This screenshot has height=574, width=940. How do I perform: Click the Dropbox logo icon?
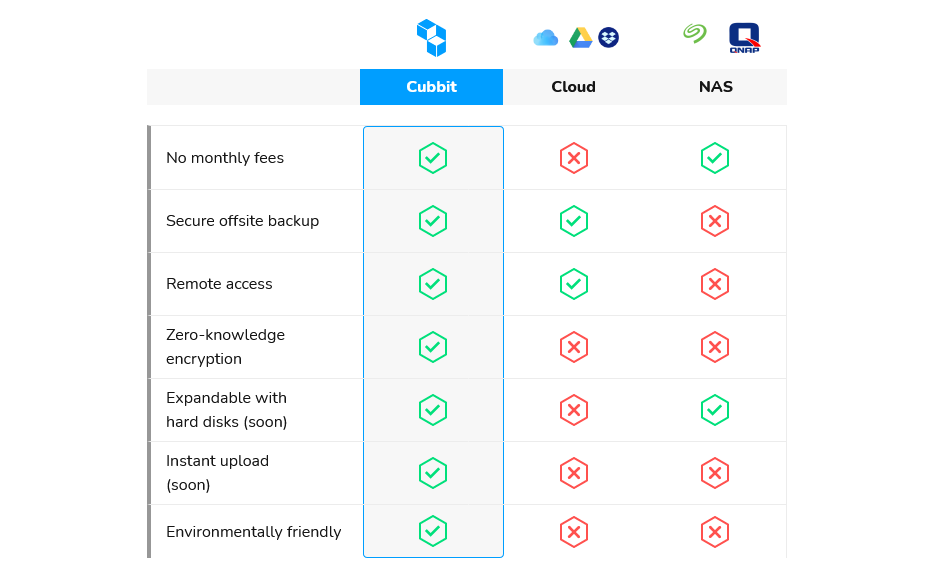pyautogui.click(x=608, y=38)
